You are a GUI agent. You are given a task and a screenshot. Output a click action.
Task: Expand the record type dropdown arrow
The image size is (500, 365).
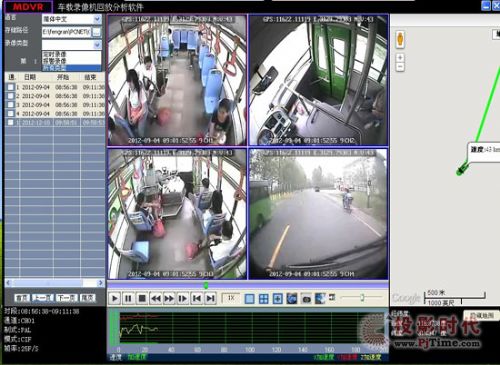[x=97, y=44]
